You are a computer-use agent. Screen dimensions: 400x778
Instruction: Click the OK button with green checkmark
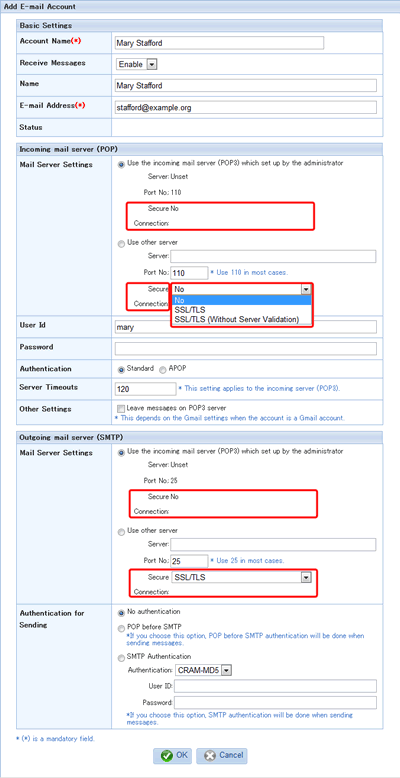[x=172, y=755]
